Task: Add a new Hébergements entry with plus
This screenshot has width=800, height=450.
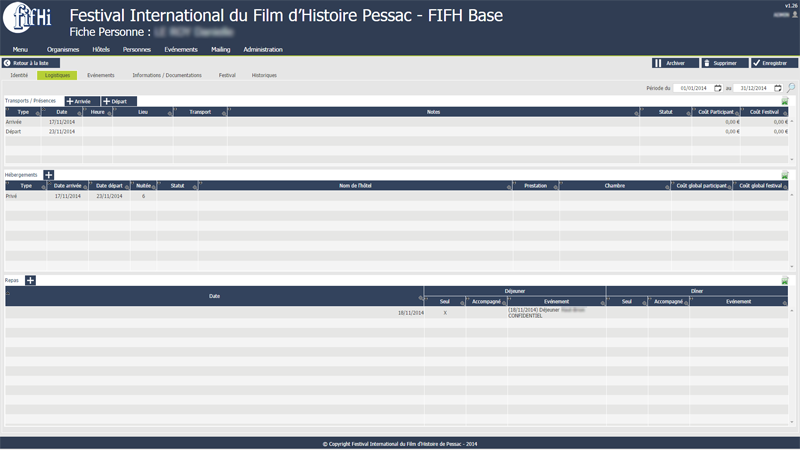Action: 48,175
